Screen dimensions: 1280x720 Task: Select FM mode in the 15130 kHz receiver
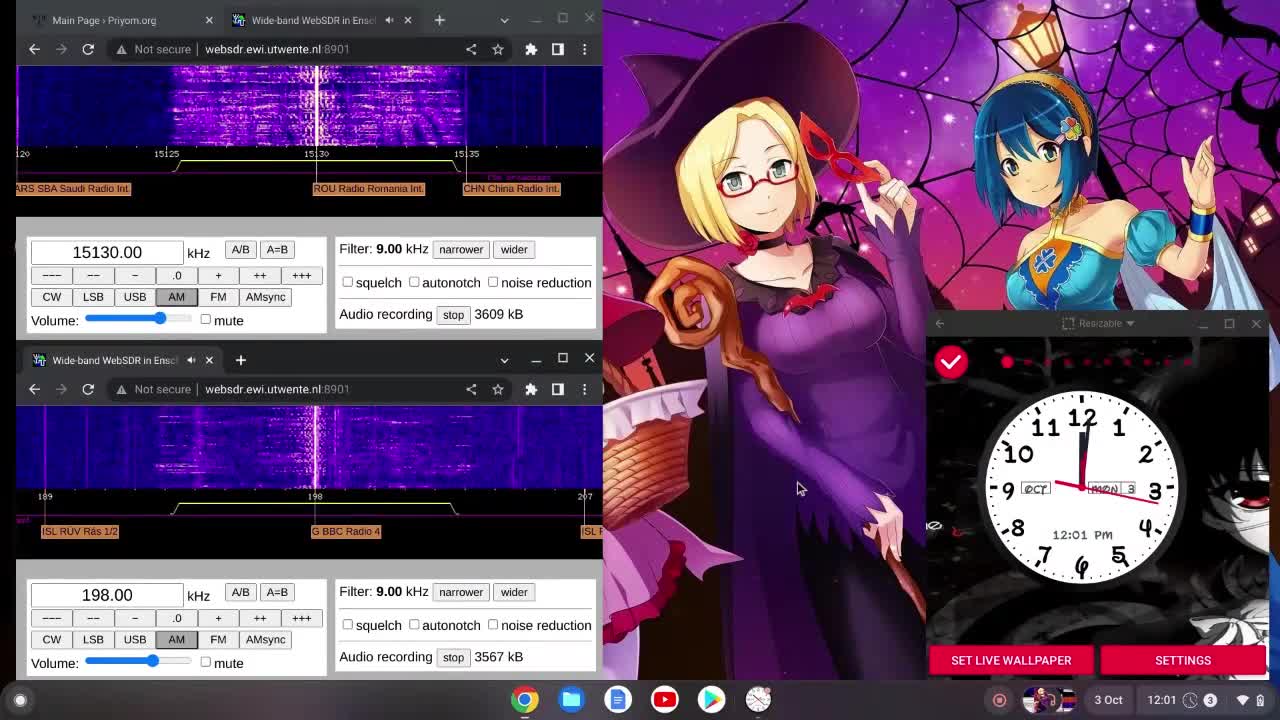coord(218,297)
